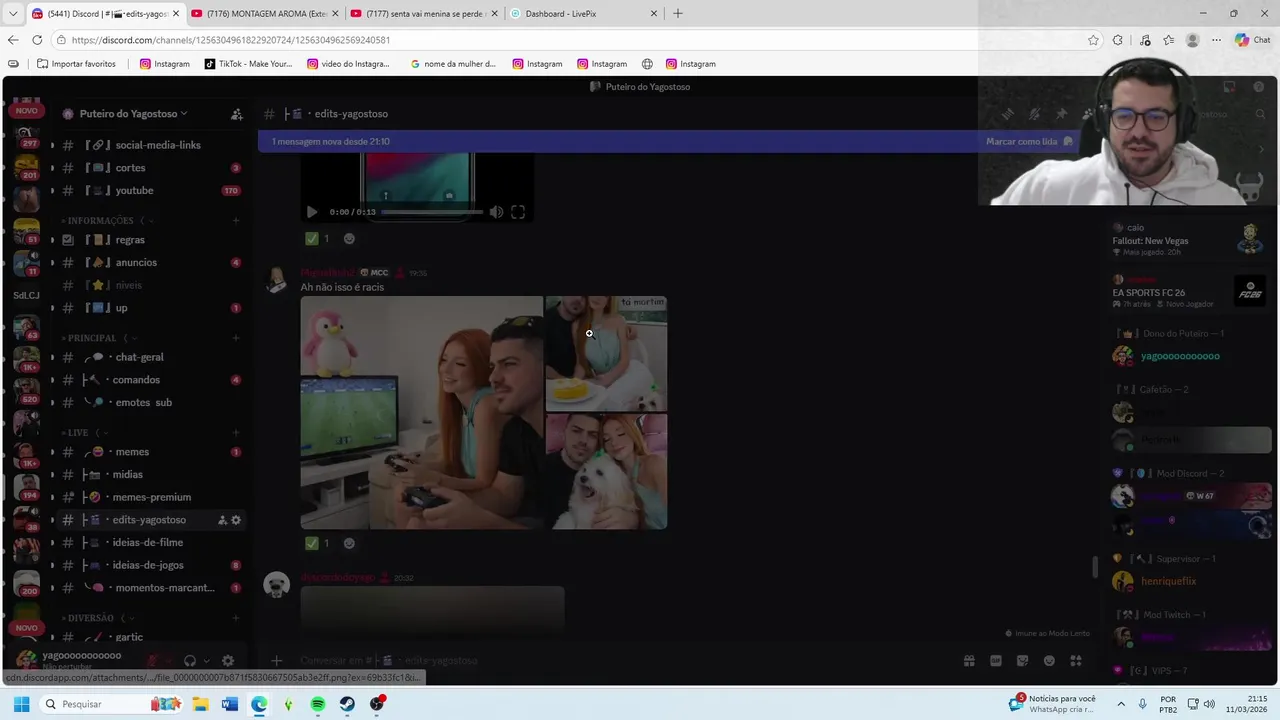Open the sticker picker in chat bar
This screenshot has width=1280, height=720.
point(1022,660)
